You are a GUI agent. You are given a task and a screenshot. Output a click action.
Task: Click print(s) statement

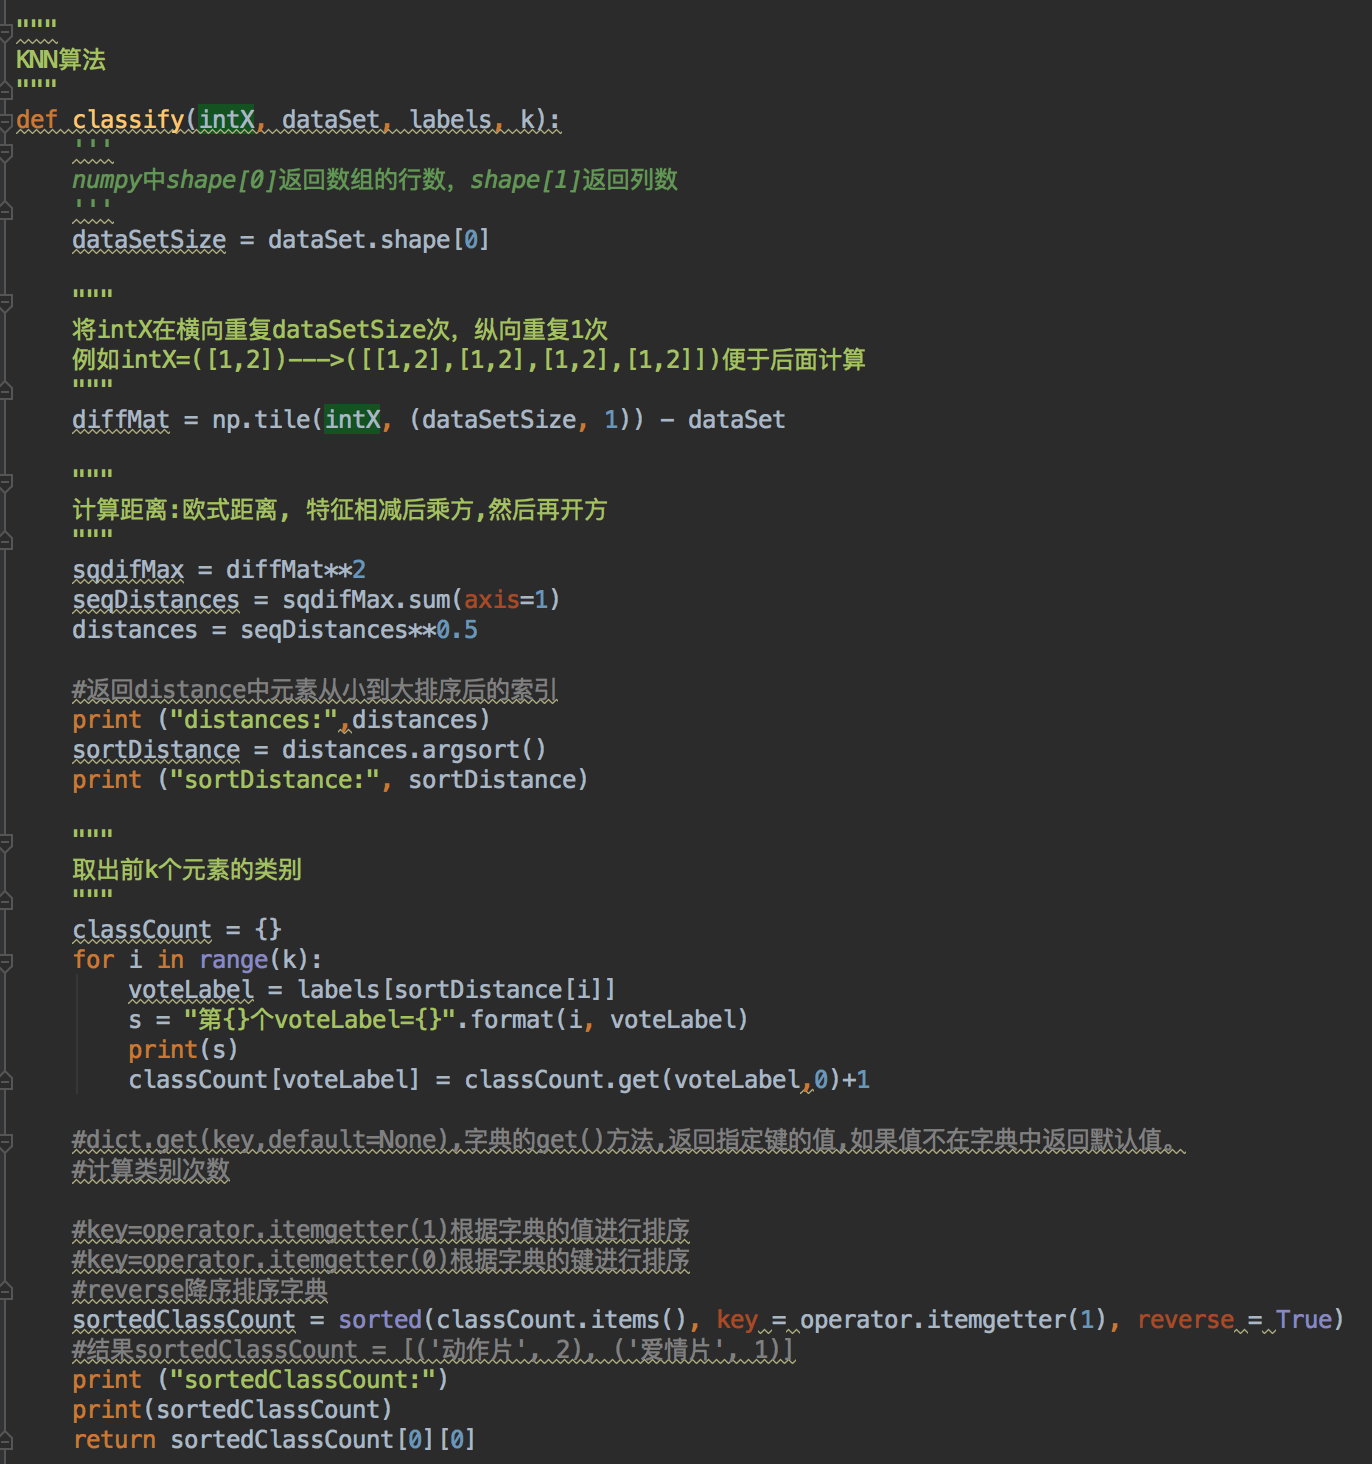click(x=183, y=1050)
